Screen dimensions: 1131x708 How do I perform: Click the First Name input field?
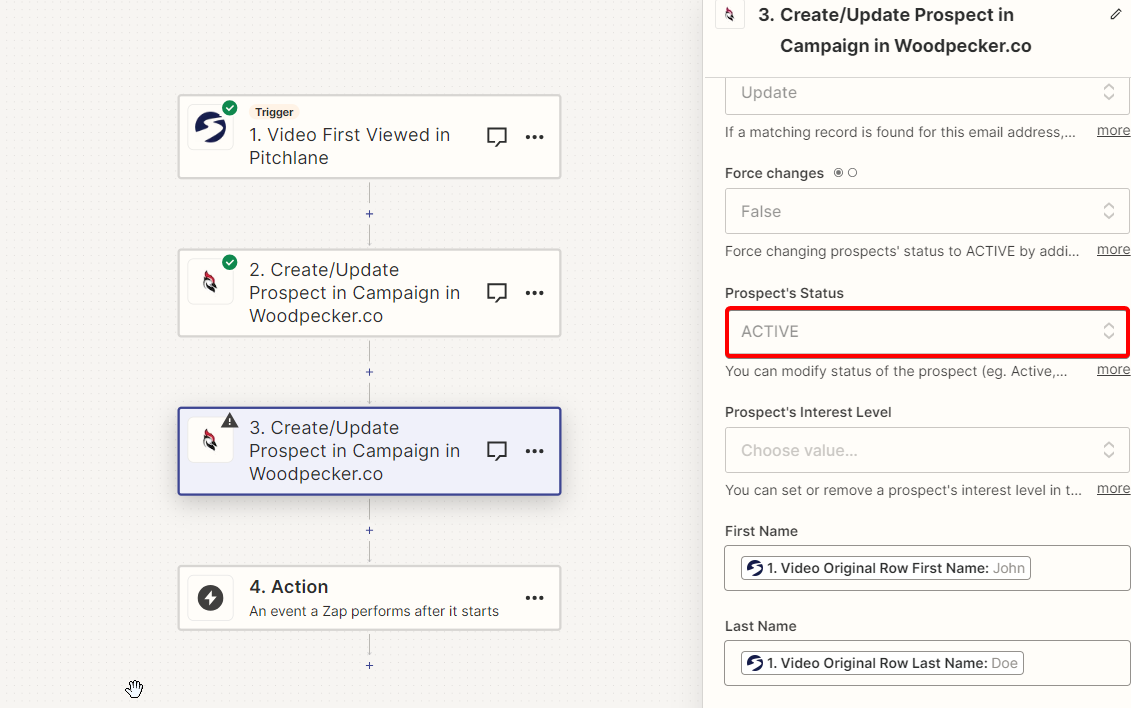pos(927,568)
